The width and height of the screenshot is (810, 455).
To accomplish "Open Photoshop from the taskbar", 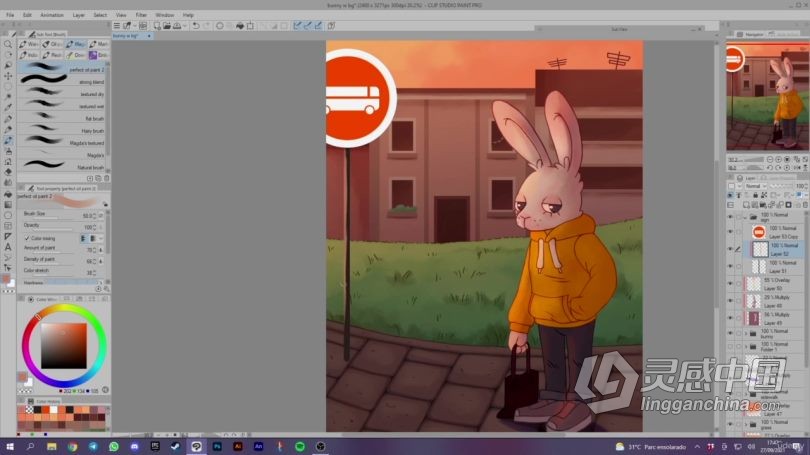I will pos(217,446).
